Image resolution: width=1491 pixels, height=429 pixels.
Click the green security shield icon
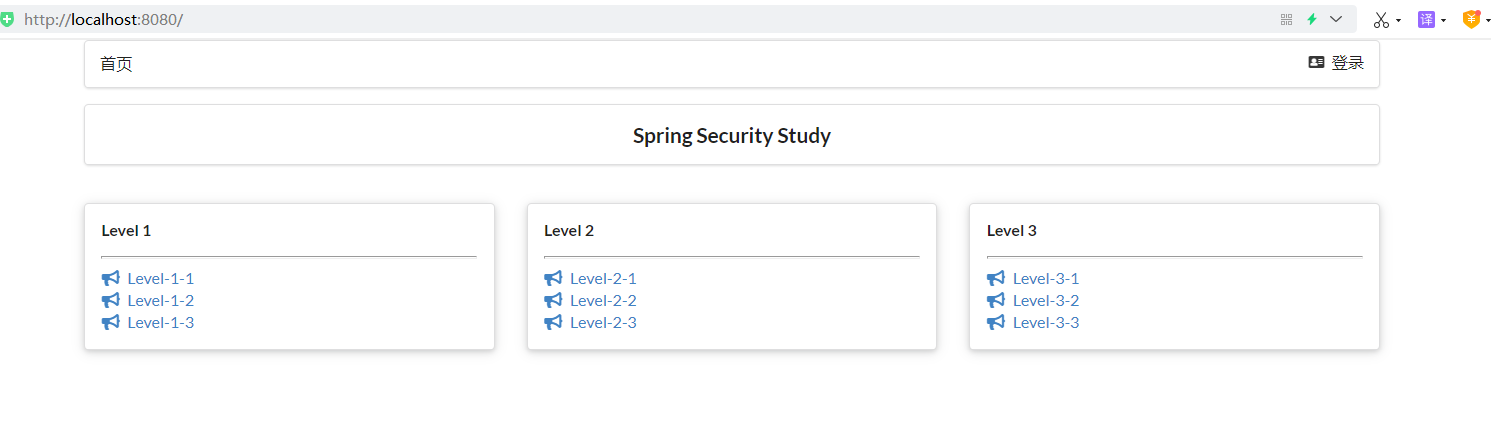8,19
